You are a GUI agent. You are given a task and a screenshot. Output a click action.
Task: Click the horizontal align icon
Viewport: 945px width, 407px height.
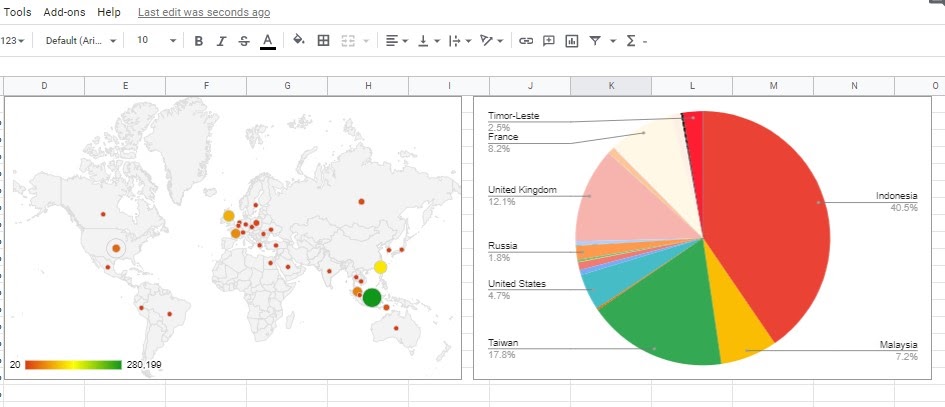click(x=392, y=40)
